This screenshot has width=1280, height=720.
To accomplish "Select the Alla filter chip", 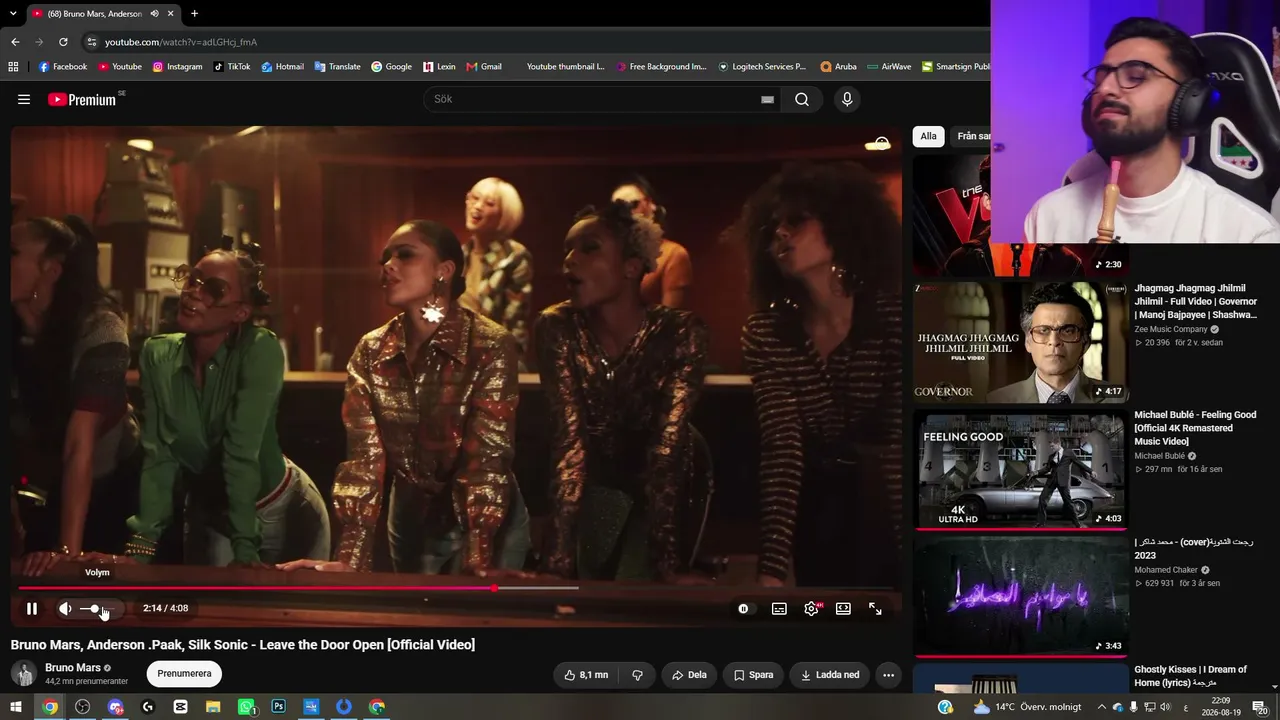I will click(929, 136).
